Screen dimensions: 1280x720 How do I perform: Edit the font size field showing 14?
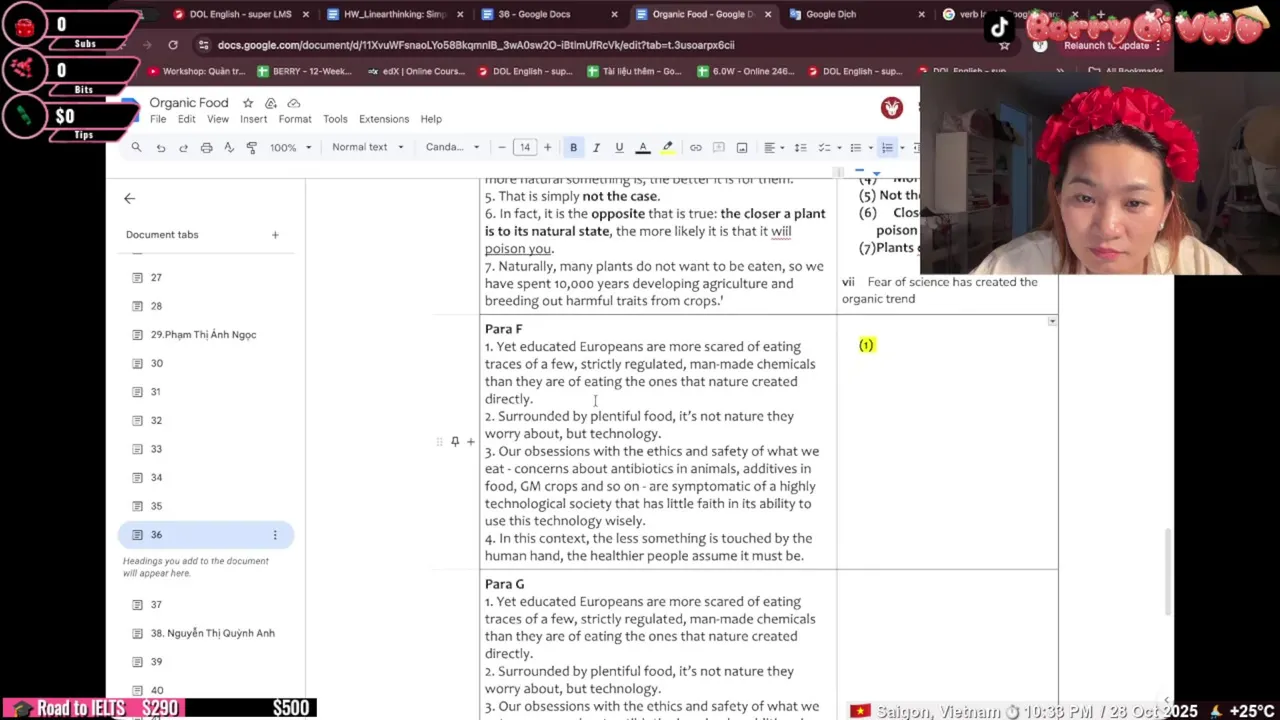(x=525, y=147)
